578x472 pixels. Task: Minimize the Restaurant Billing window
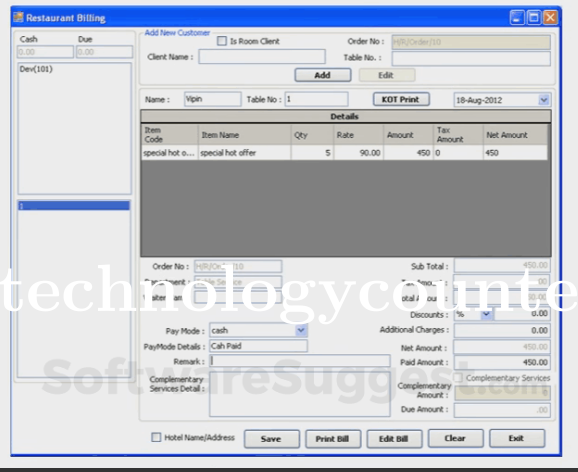517,17
